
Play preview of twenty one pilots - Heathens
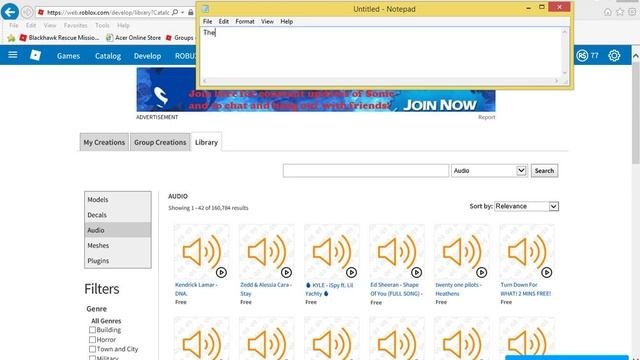[482, 272]
